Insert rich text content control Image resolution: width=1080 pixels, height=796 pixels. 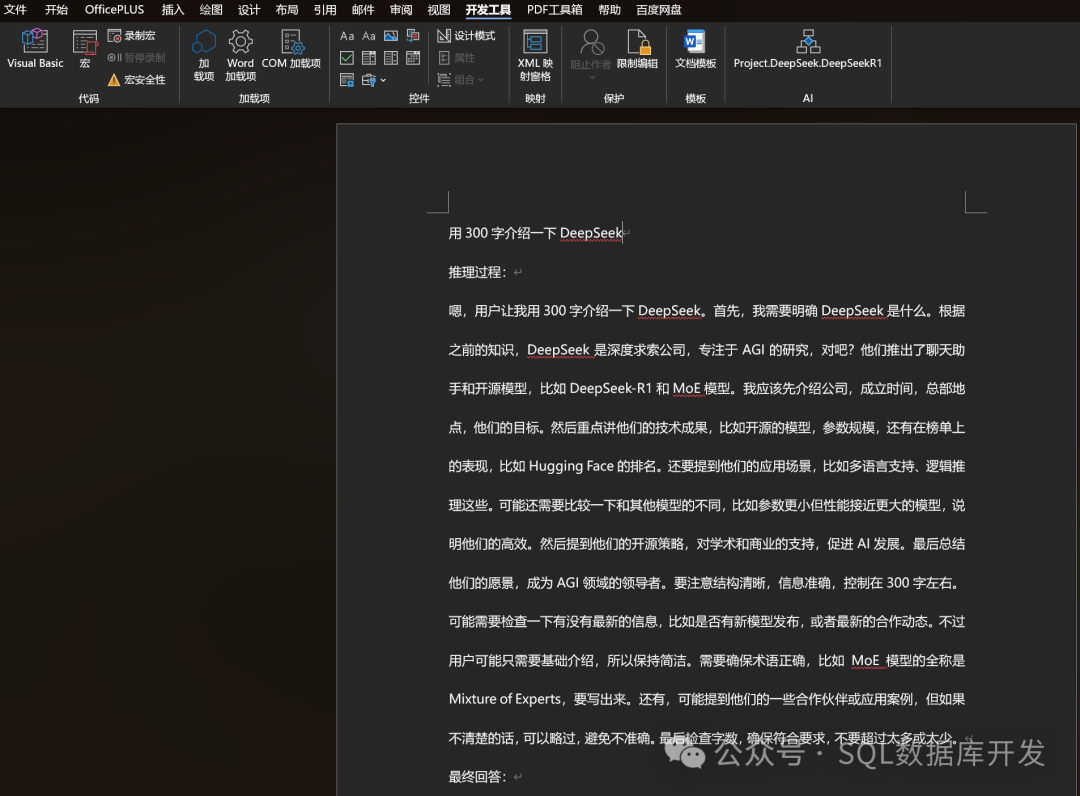point(347,36)
